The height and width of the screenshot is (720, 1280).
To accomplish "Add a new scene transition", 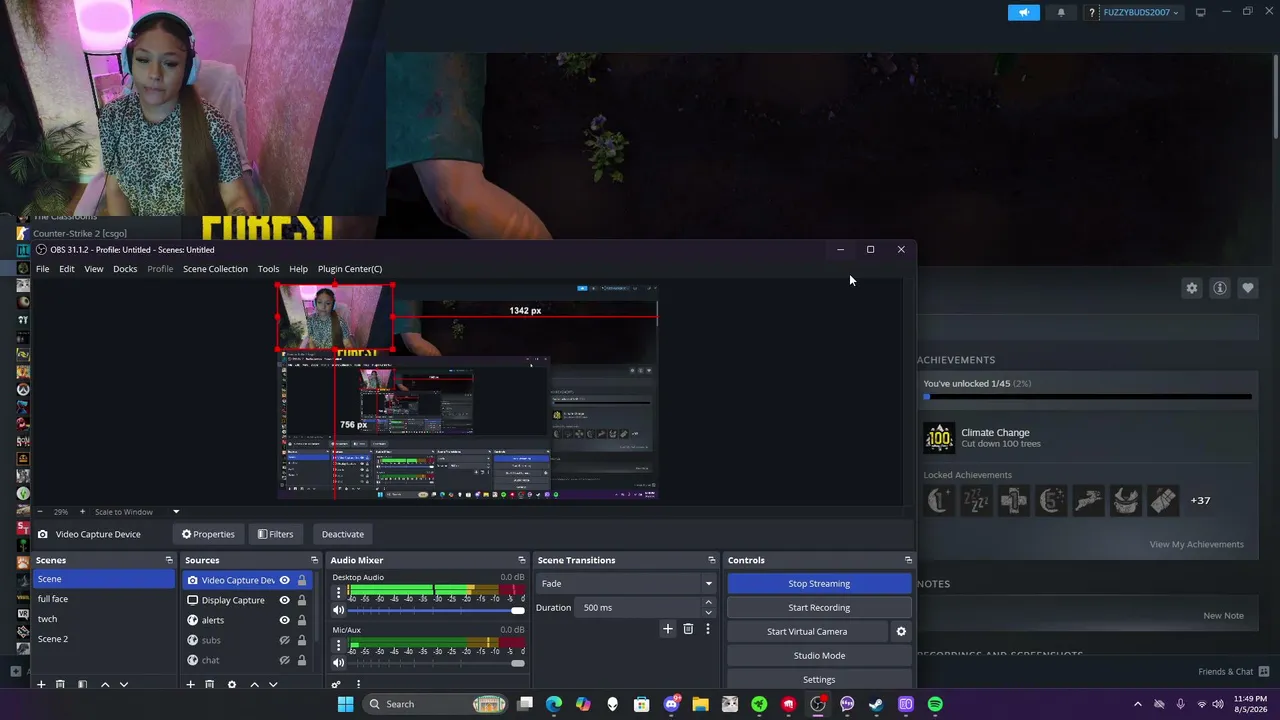I will click(x=668, y=629).
